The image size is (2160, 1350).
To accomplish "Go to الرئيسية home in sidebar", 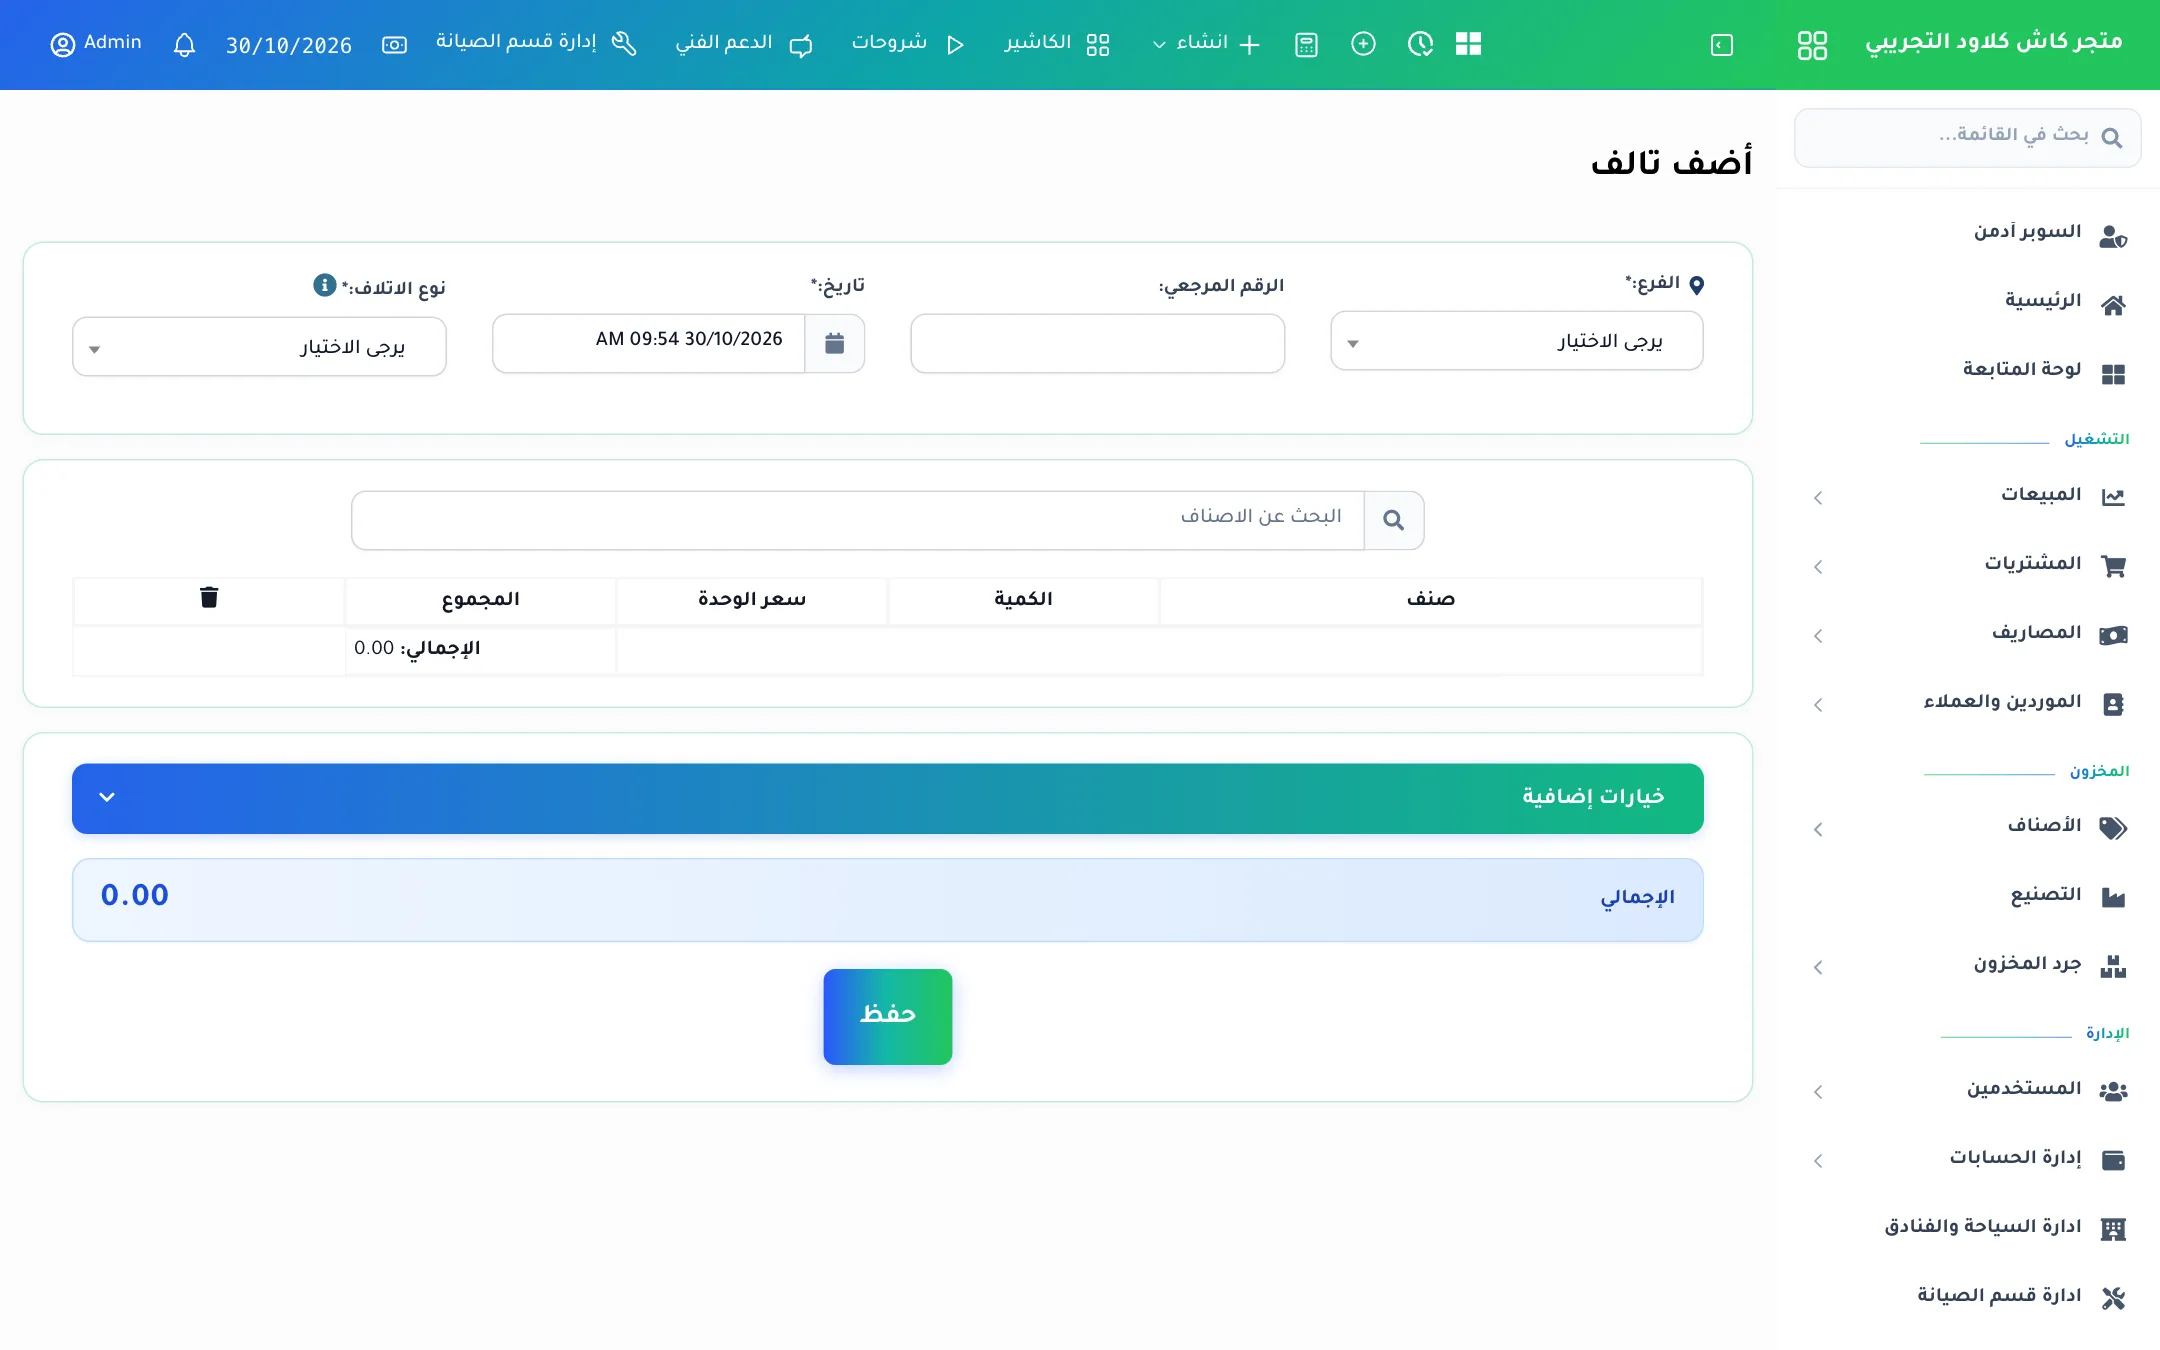I will [x=2064, y=302].
